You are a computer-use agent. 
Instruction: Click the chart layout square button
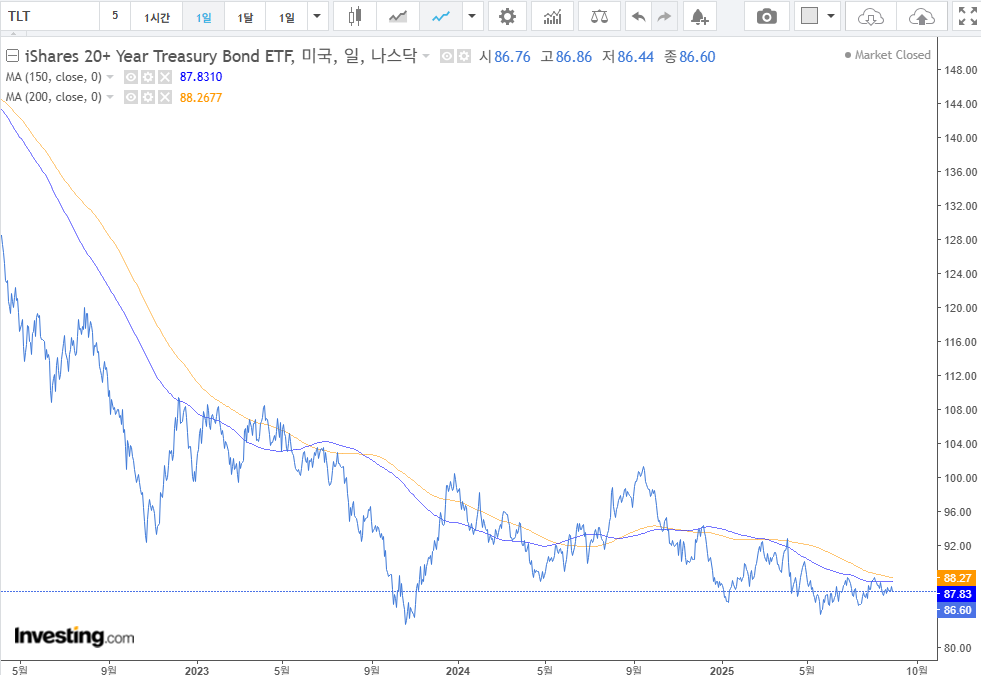coord(810,16)
